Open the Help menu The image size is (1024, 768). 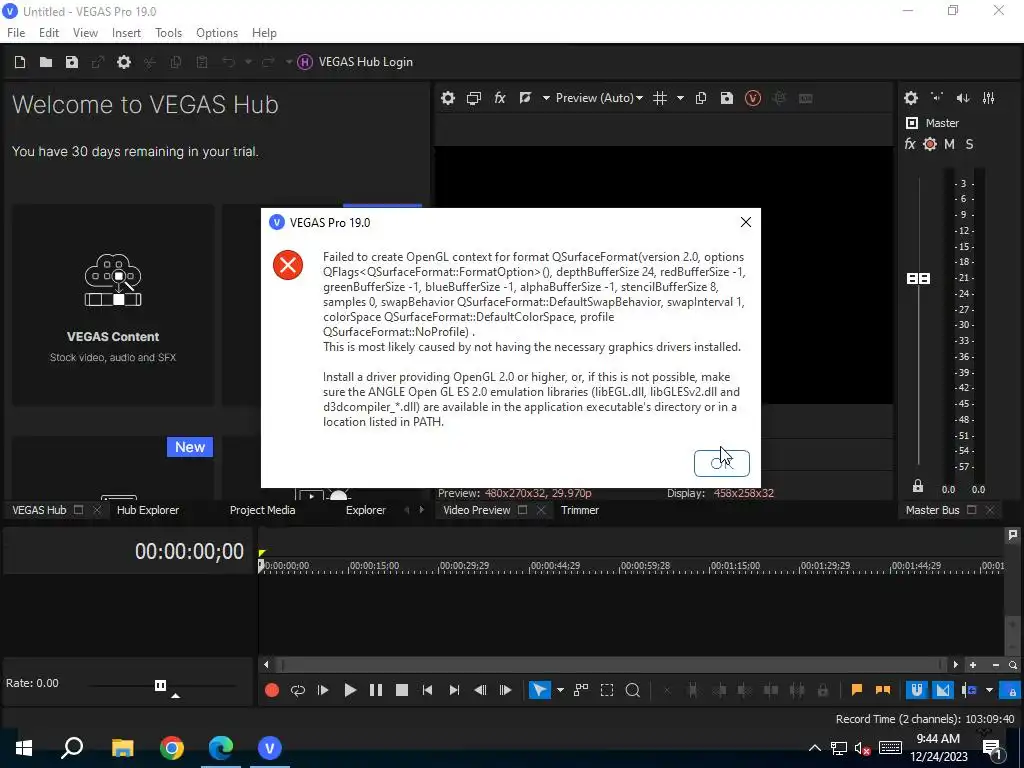click(x=264, y=33)
